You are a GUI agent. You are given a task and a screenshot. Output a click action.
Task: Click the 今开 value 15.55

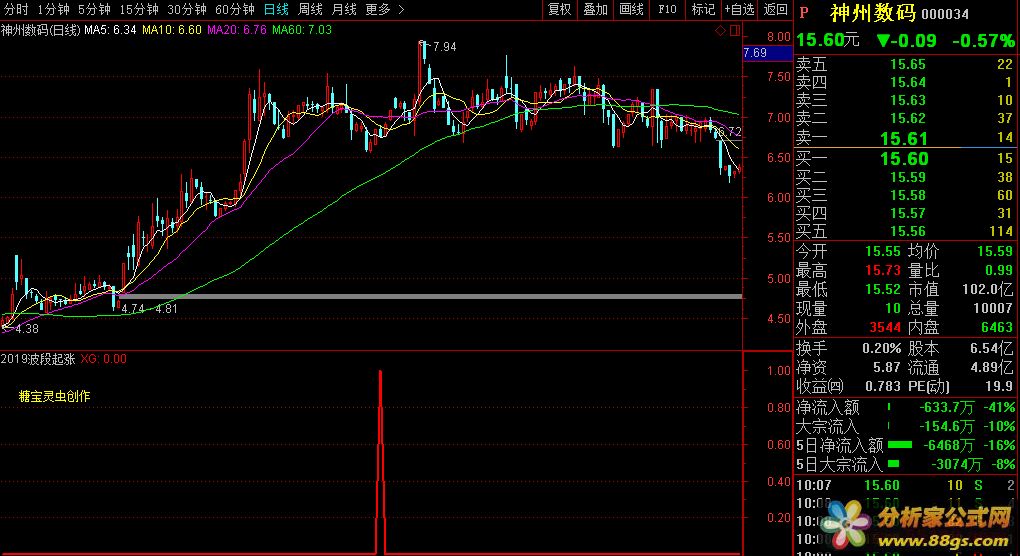point(883,252)
